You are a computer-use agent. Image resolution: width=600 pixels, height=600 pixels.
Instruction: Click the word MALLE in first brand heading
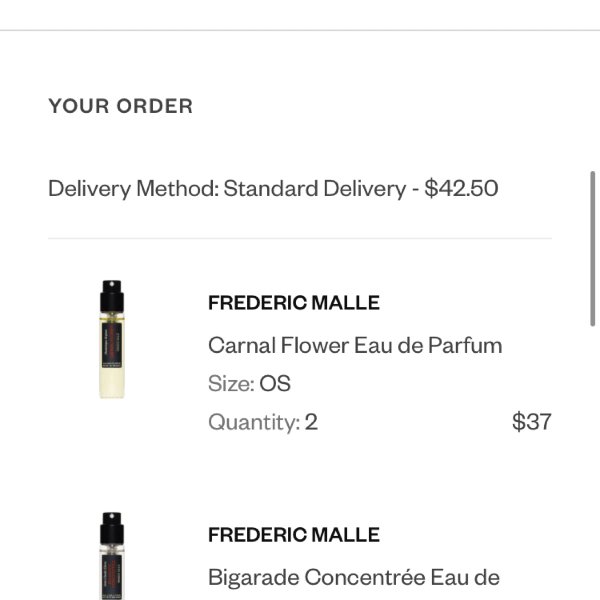point(346,303)
